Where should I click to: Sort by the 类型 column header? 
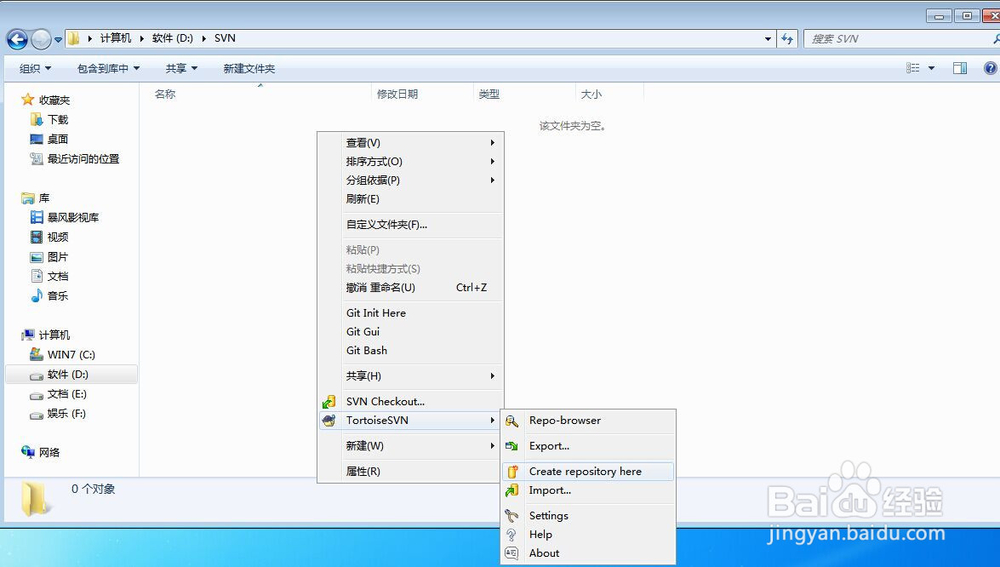click(489, 94)
